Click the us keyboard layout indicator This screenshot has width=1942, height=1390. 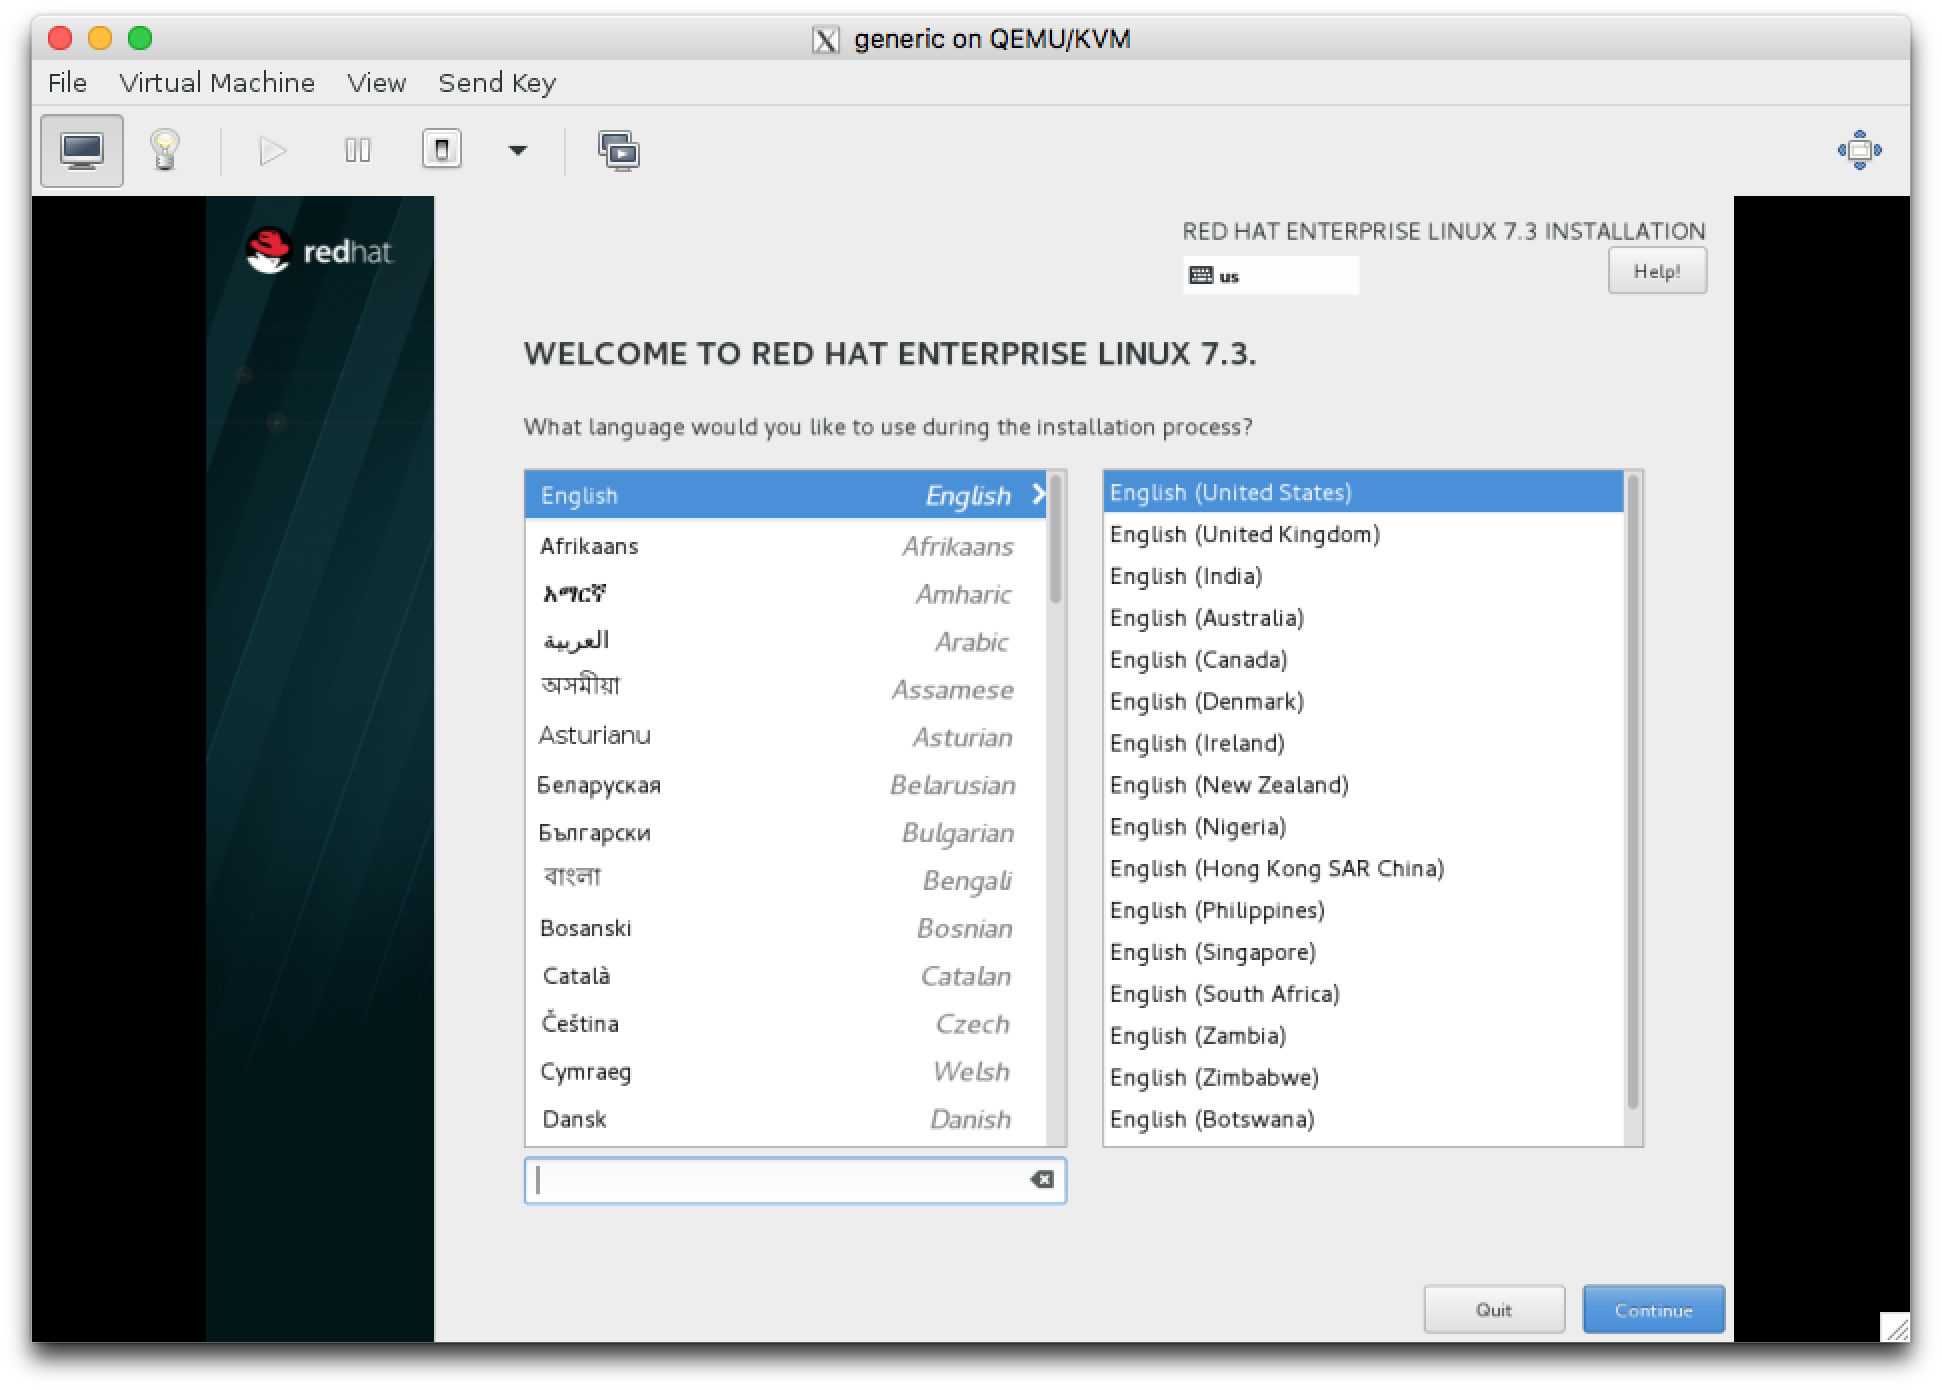pos(1271,276)
